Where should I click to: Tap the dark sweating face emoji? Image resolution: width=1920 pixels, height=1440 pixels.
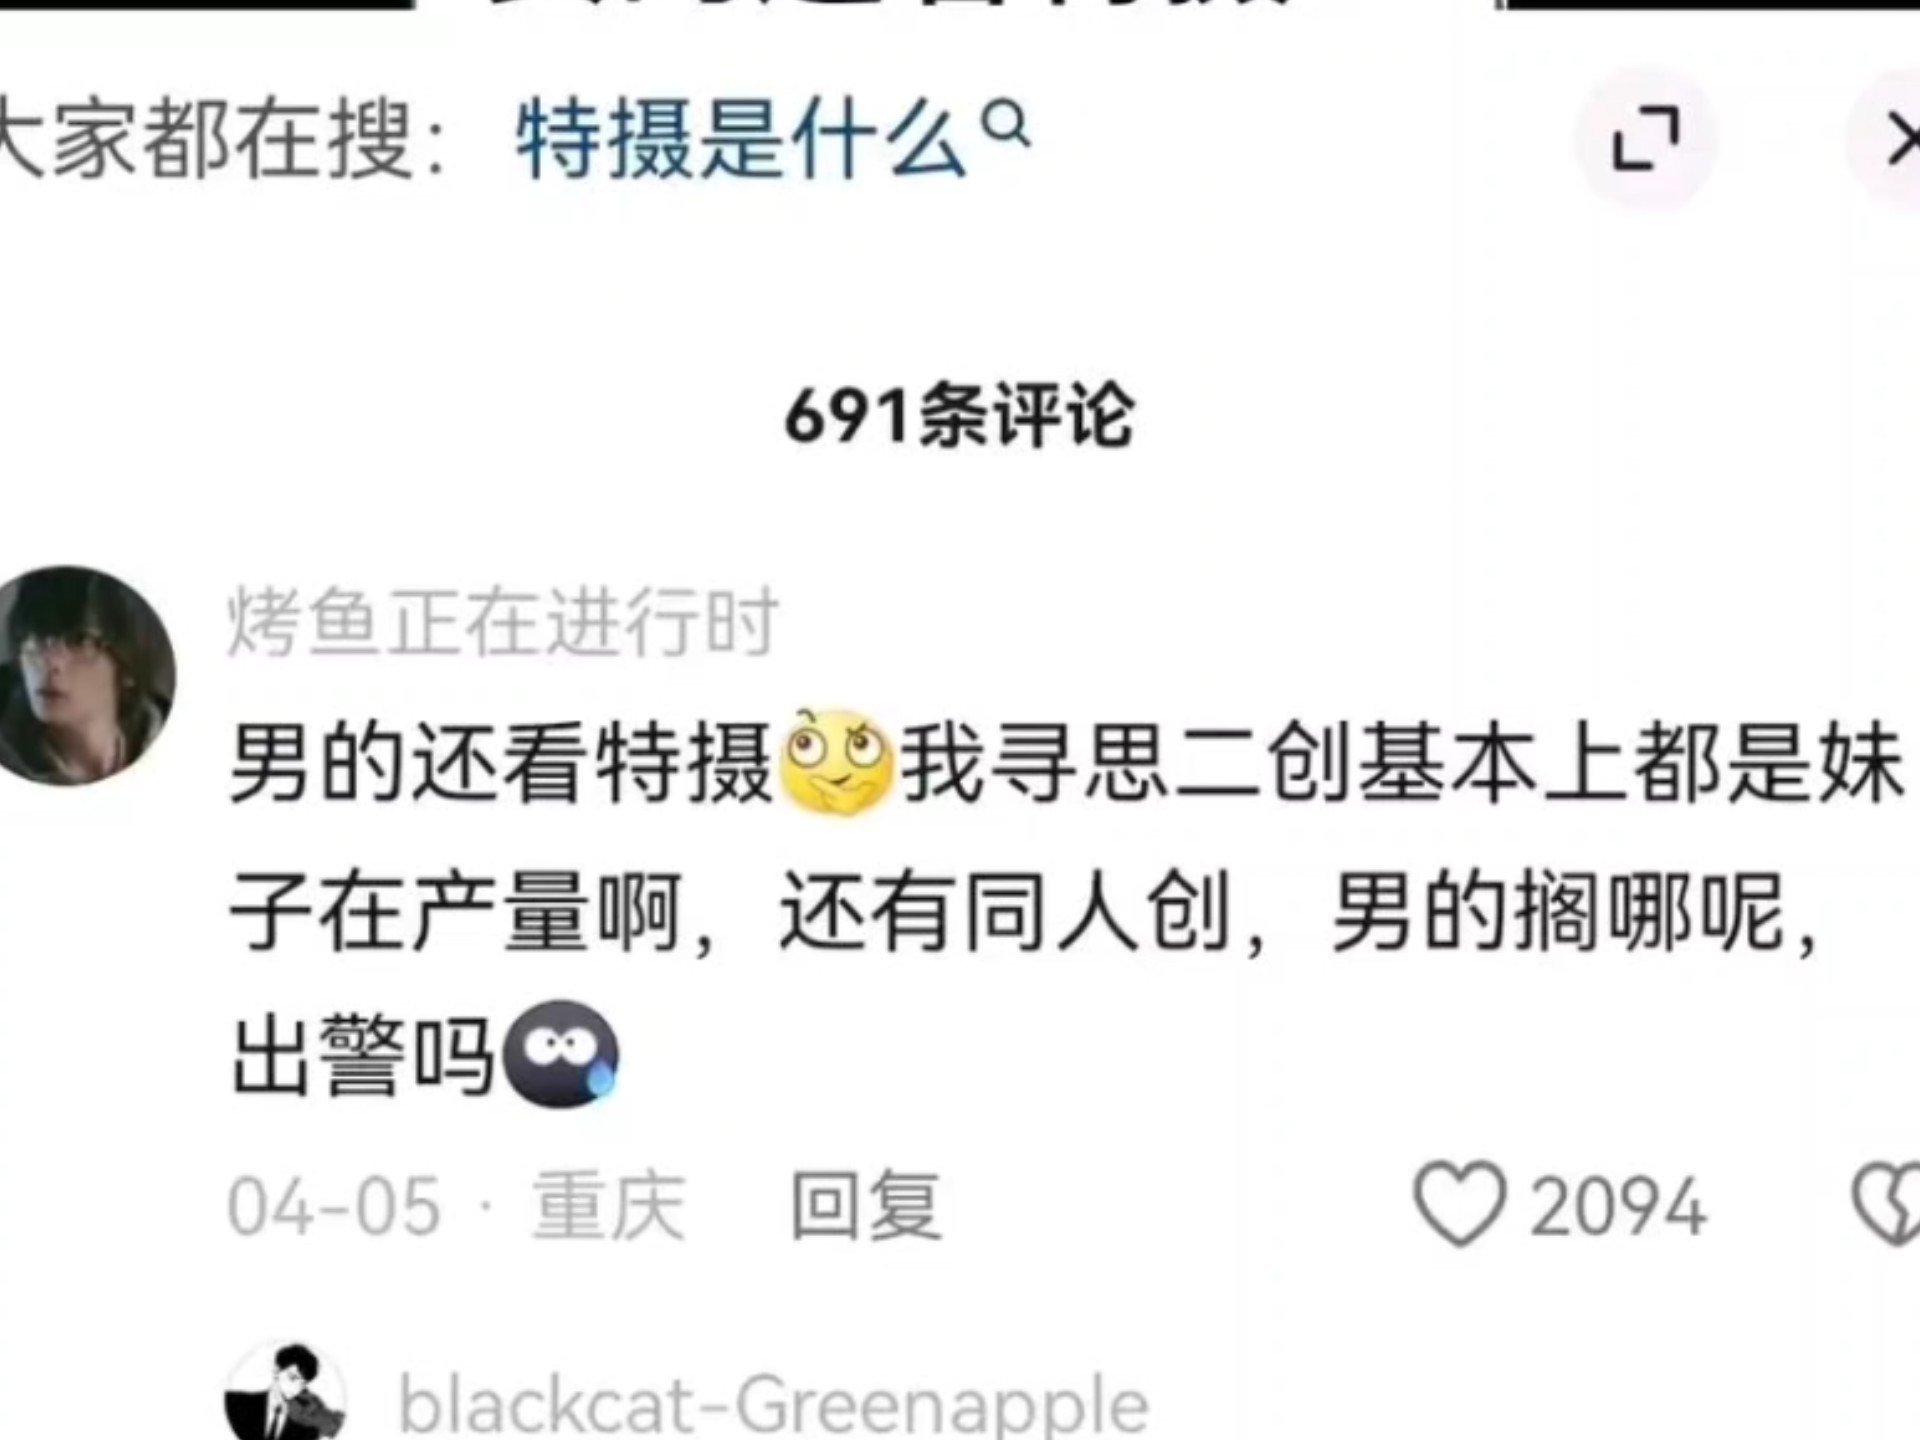coord(561,1053)
